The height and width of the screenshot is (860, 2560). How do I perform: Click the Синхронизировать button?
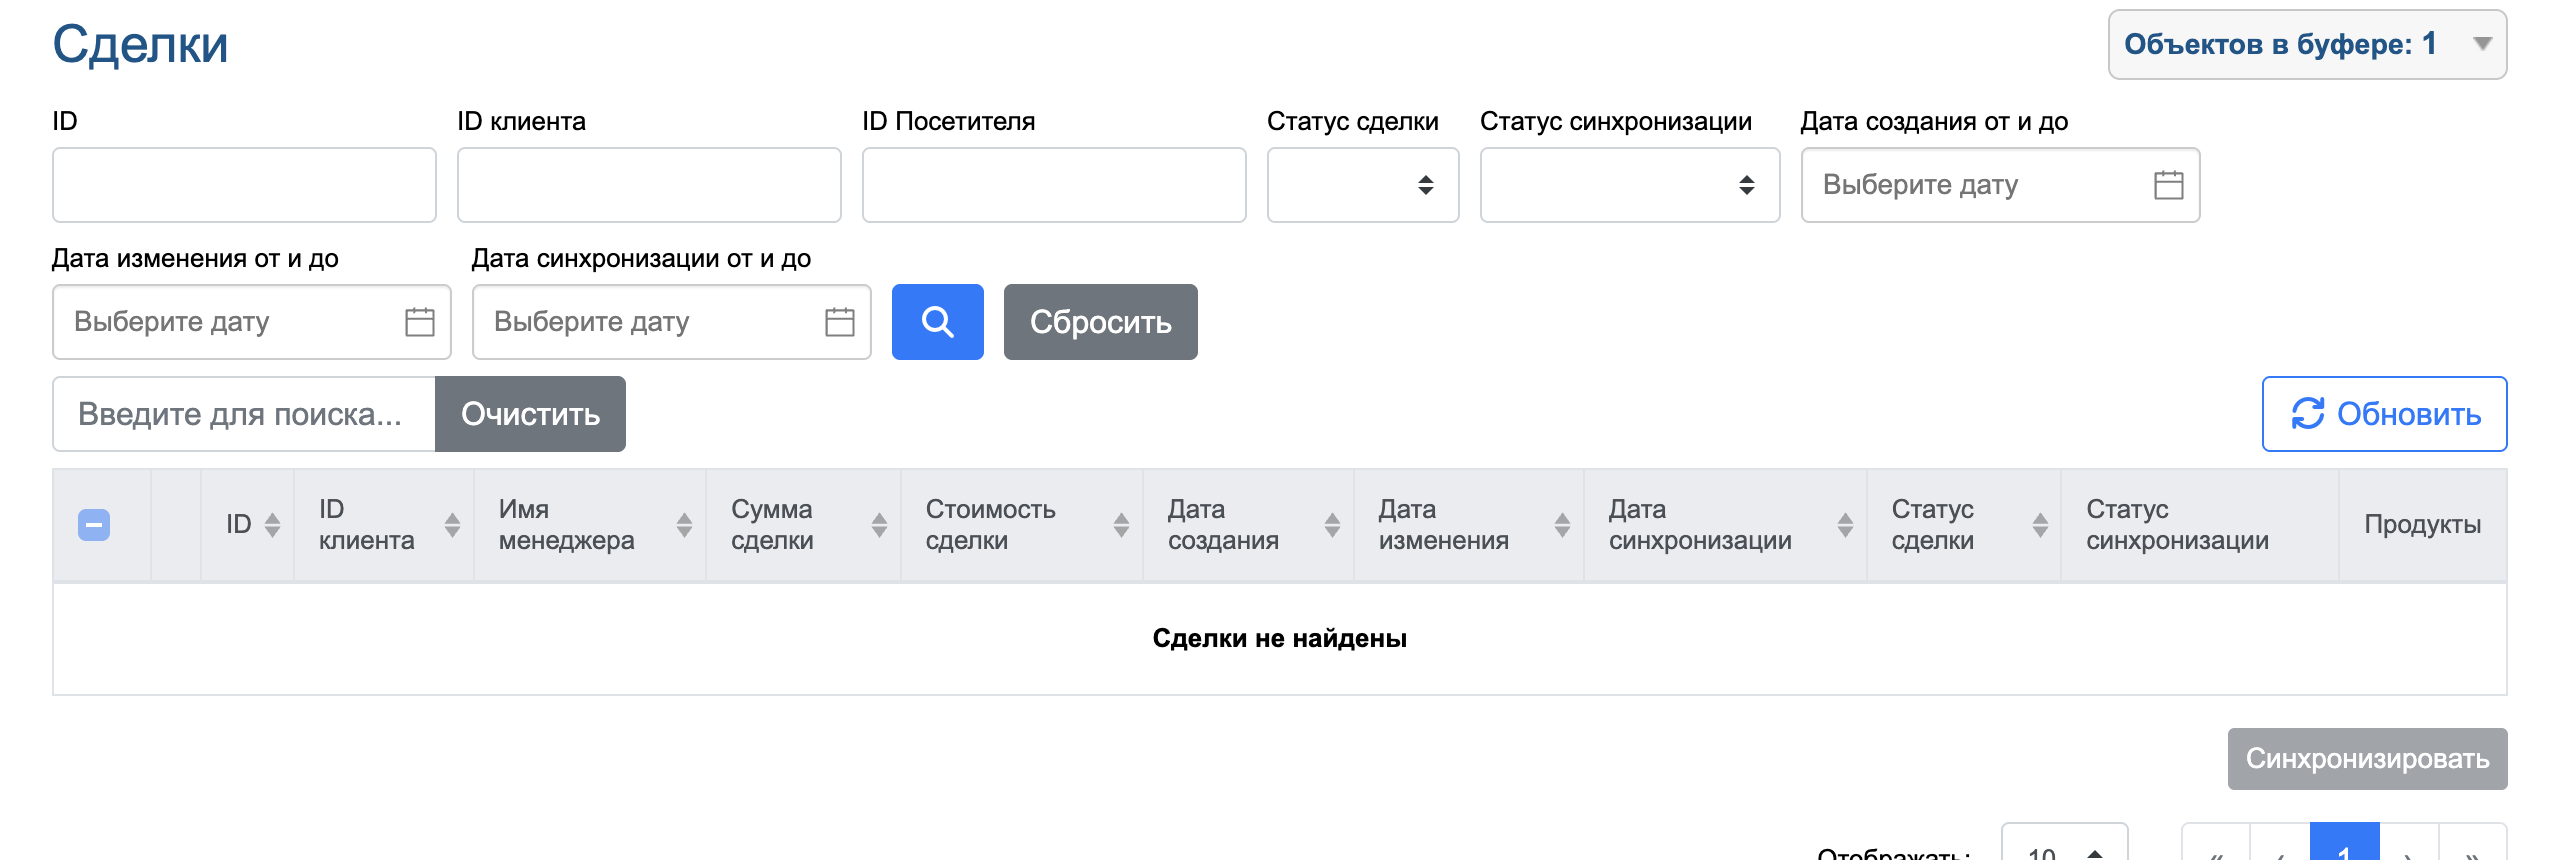[x=2367, y=759]
